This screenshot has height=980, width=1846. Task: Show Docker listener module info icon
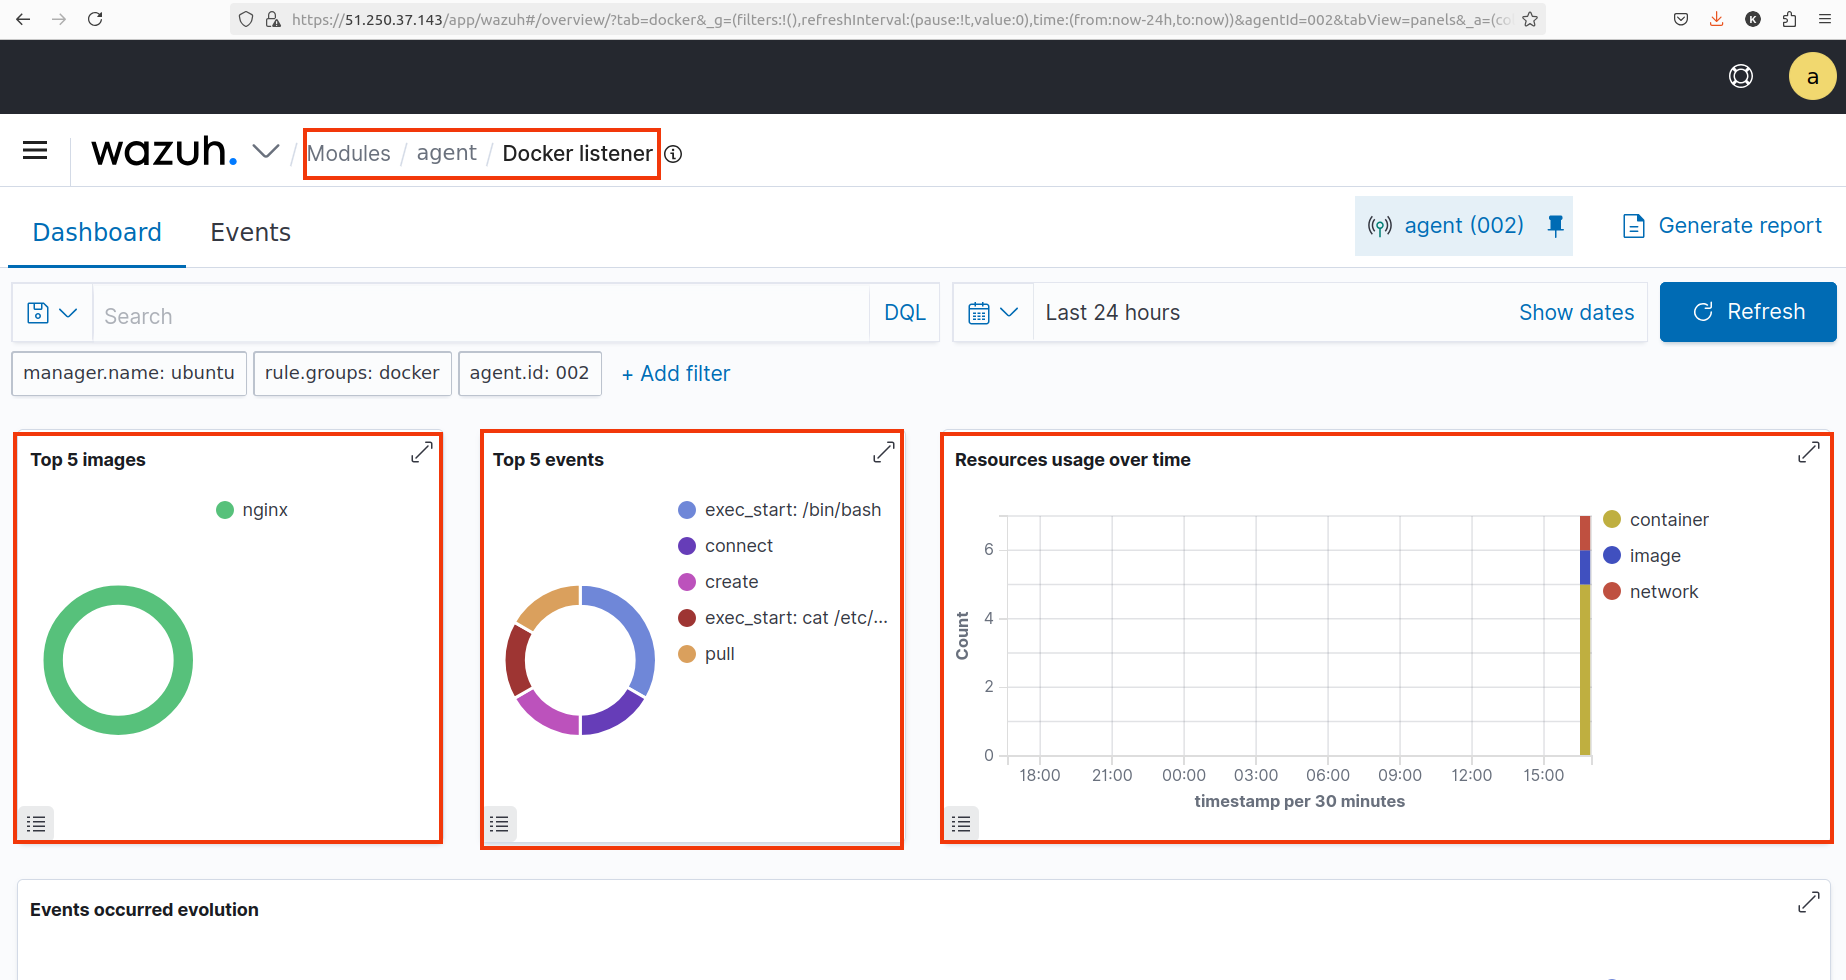tap(674, 154)
